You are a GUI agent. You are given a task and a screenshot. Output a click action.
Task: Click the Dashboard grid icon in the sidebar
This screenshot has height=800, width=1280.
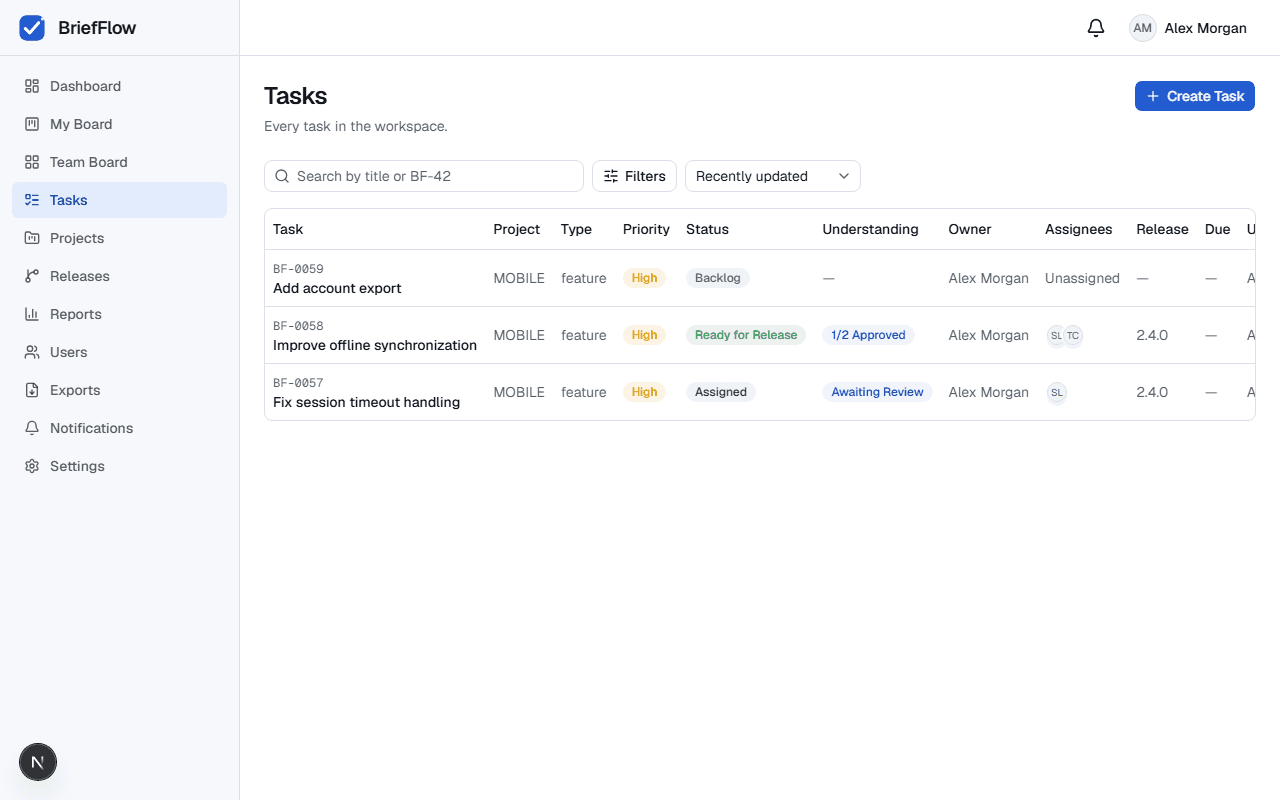pyautogui.click(x=32, y=86)
